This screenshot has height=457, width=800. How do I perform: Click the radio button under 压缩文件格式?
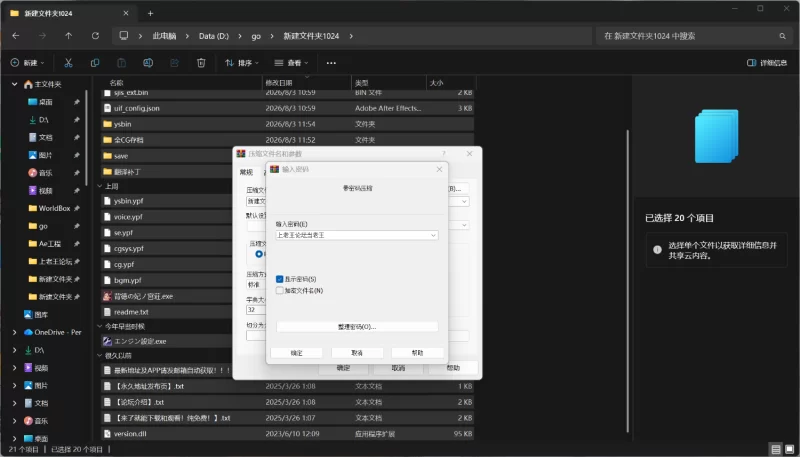point(259,253)
